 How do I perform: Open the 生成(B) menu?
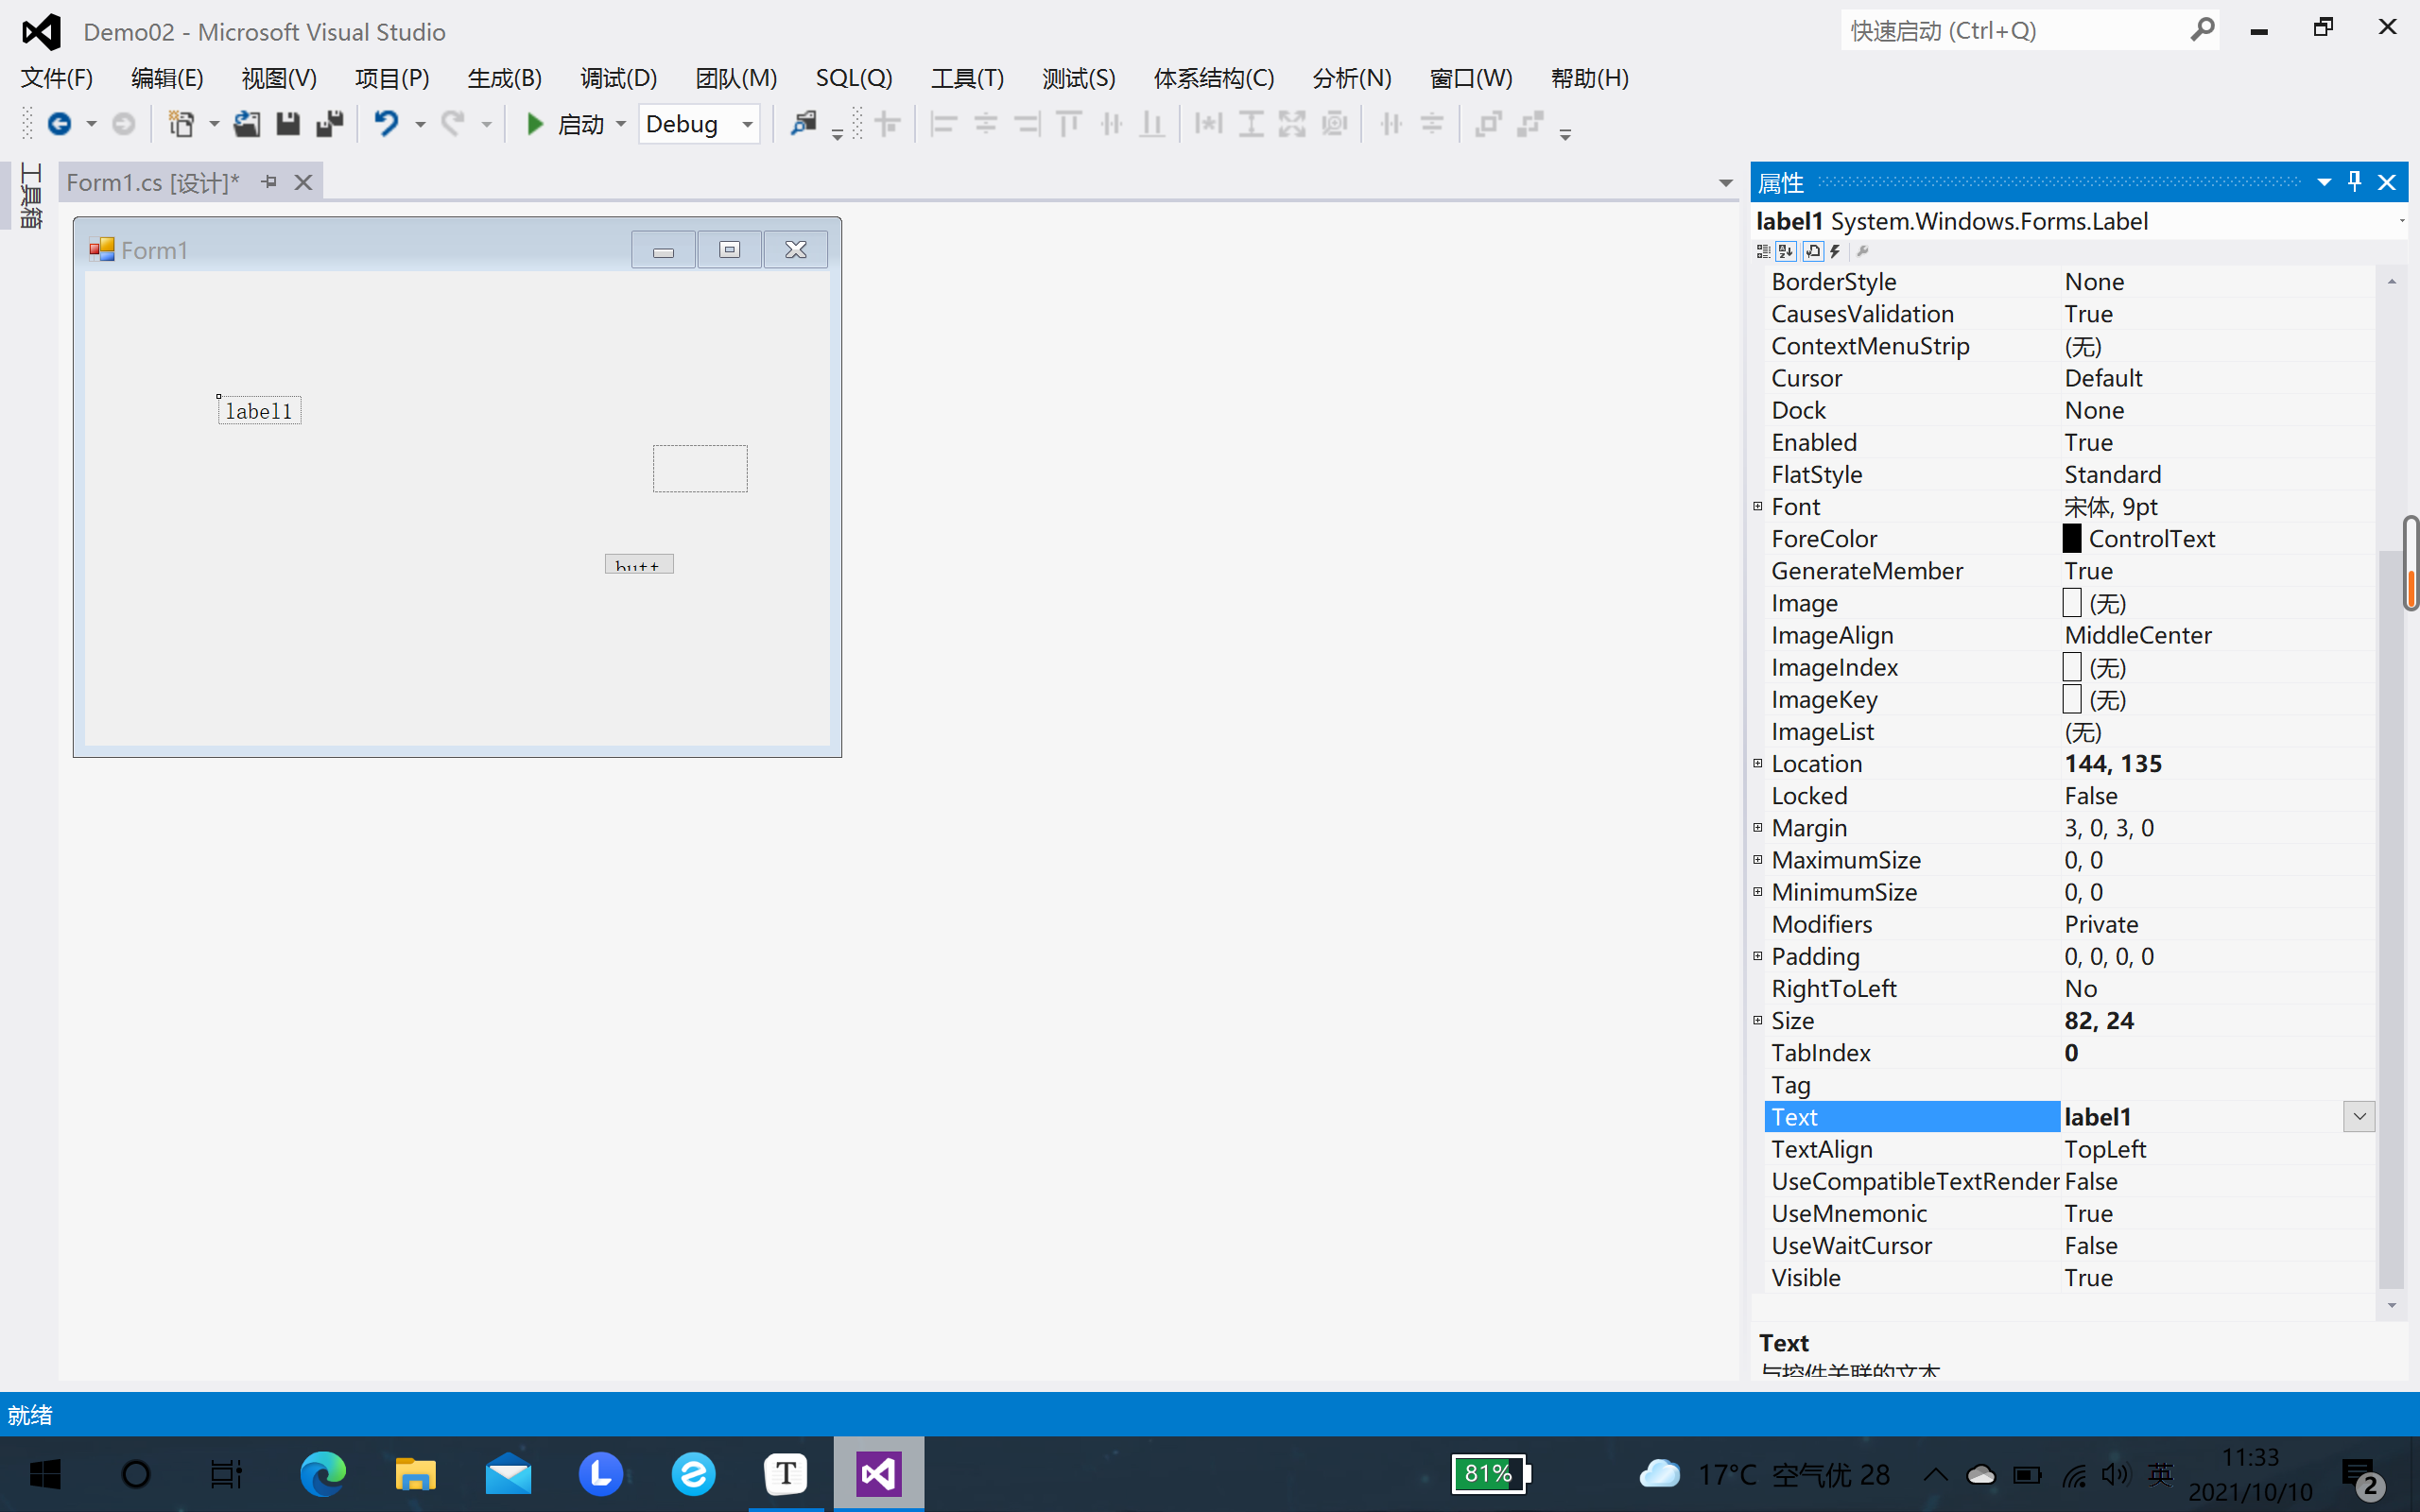pos(504,78)
